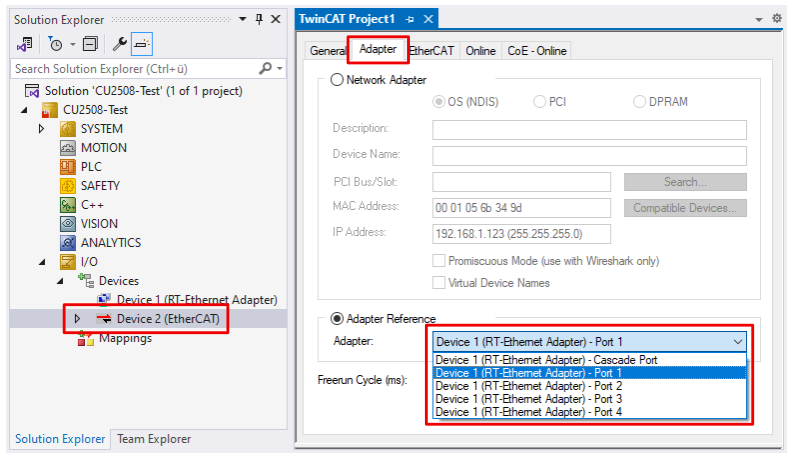Click the Devices node icon
The width and height of the screenshot is (793, 459).
(86, 281)
